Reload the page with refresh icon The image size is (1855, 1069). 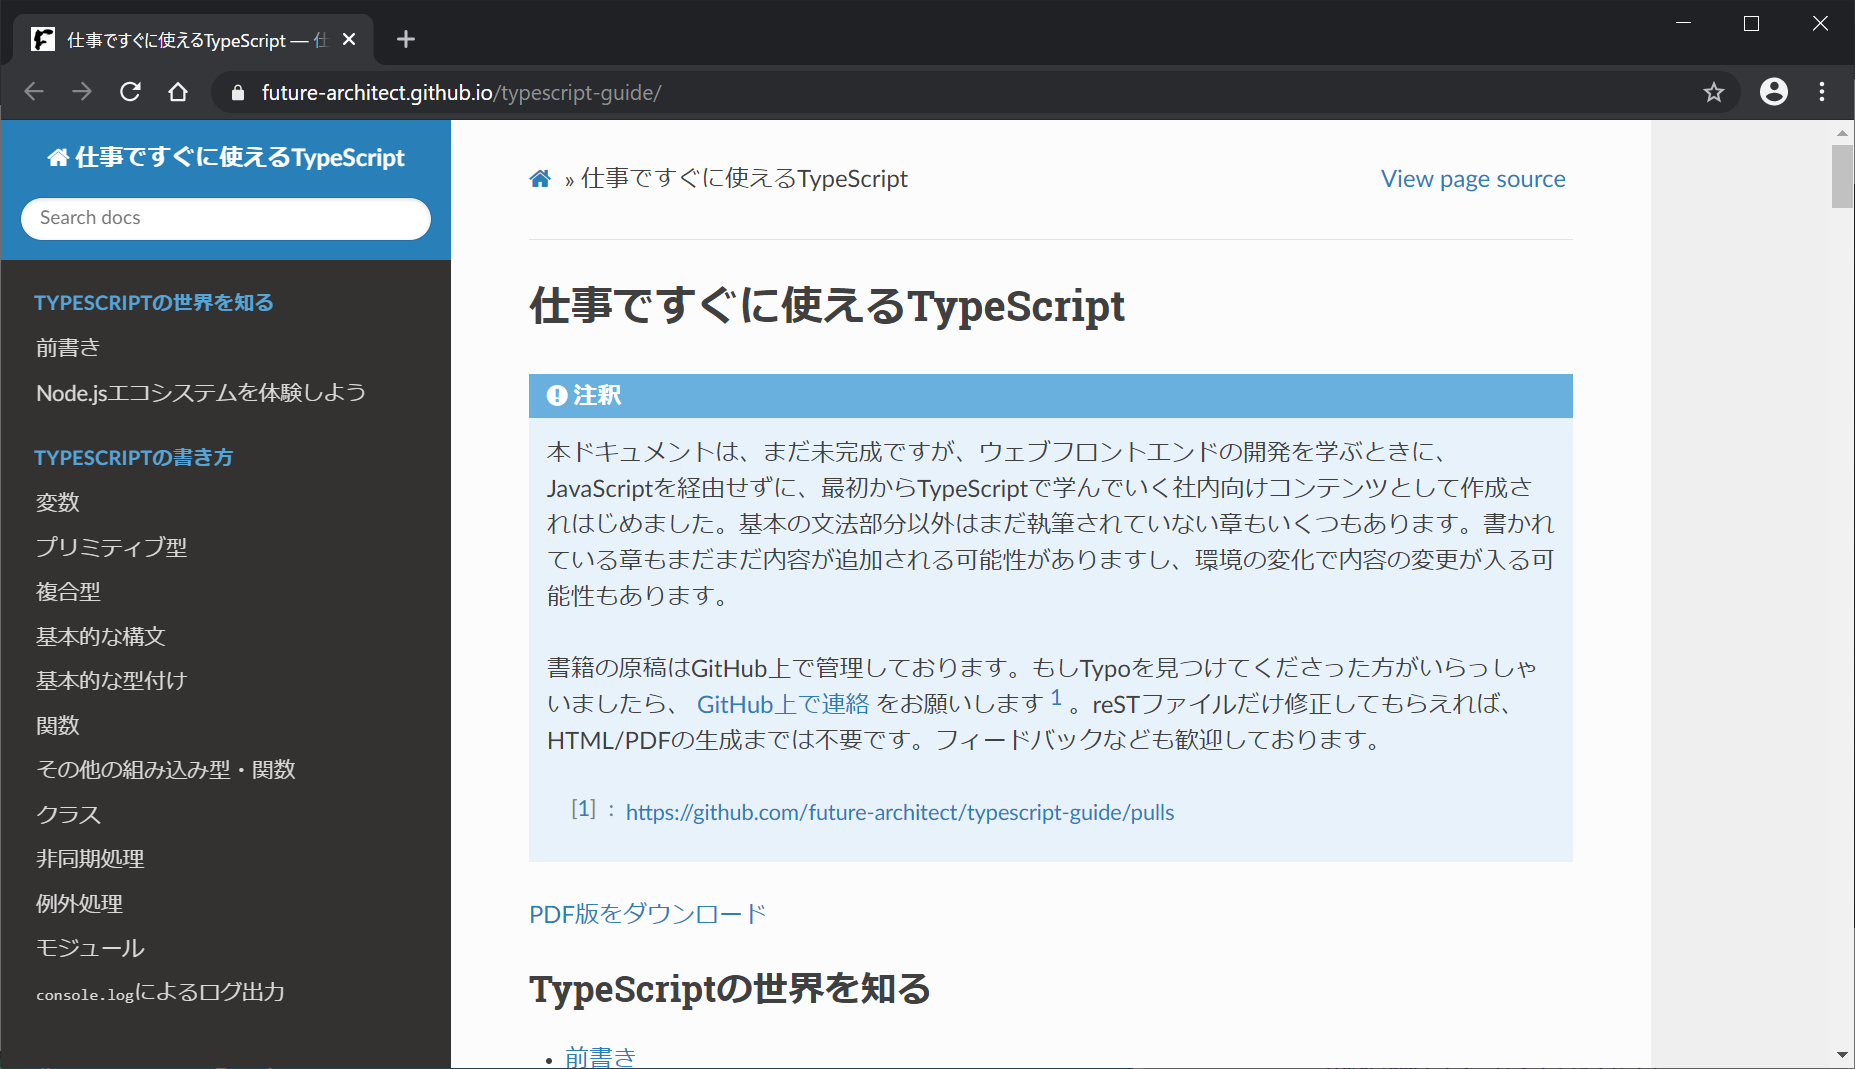[130, 92]
